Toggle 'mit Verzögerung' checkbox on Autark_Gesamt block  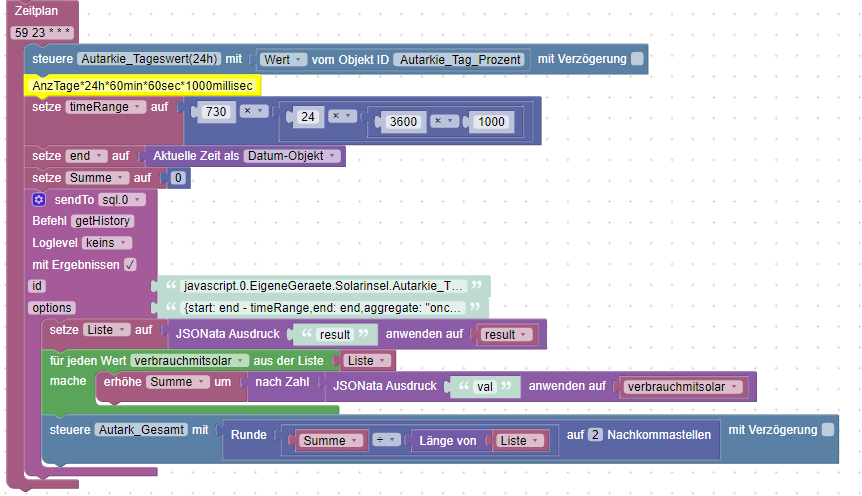(827, 429)
